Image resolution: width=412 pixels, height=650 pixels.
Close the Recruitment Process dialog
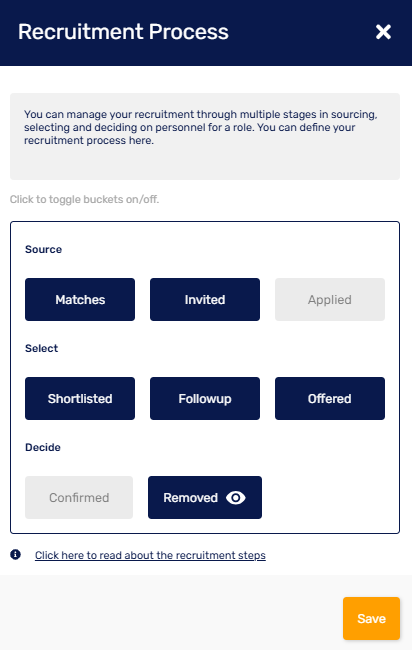click(383, 32)
